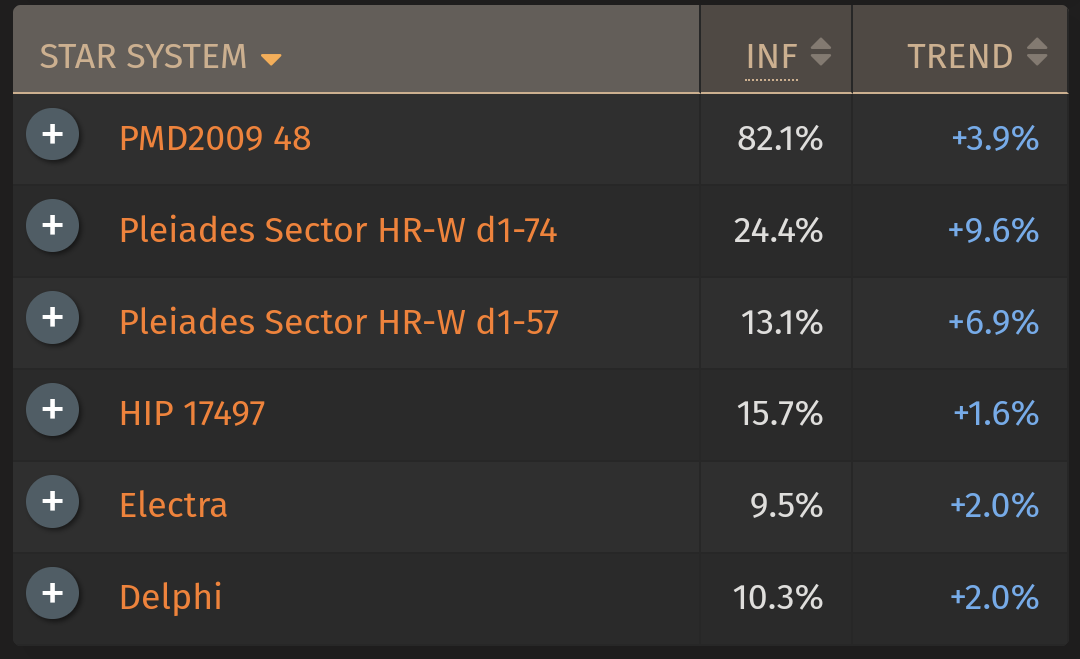Viewport: 1080px width, 659px height.
Task: Open the Pleiades Sector HR-W d1-57 link
Action: point(339,322)
